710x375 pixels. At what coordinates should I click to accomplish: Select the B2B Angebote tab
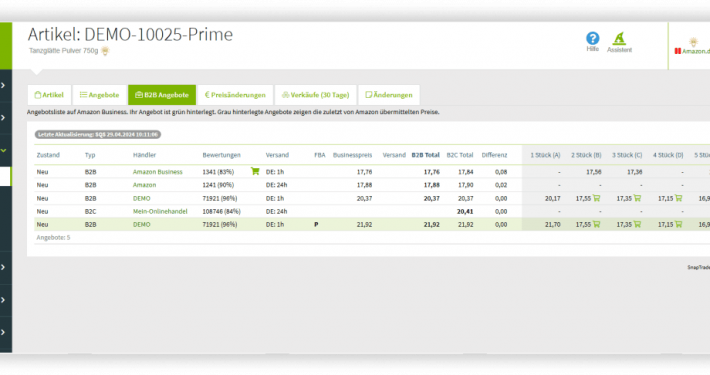click(162, 95)
